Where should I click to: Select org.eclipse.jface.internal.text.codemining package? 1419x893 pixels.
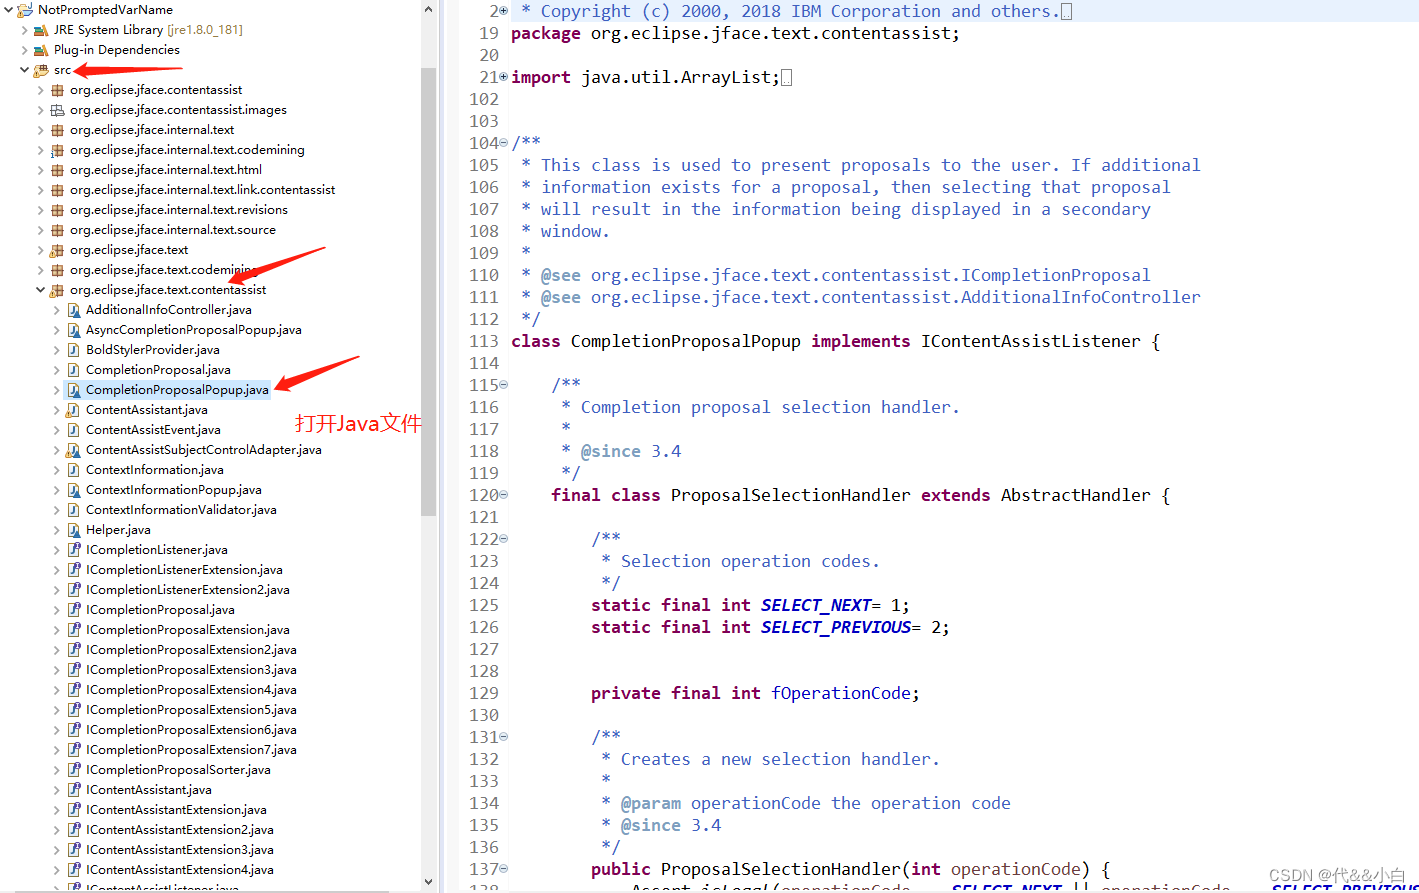click(x=187, y=150)
